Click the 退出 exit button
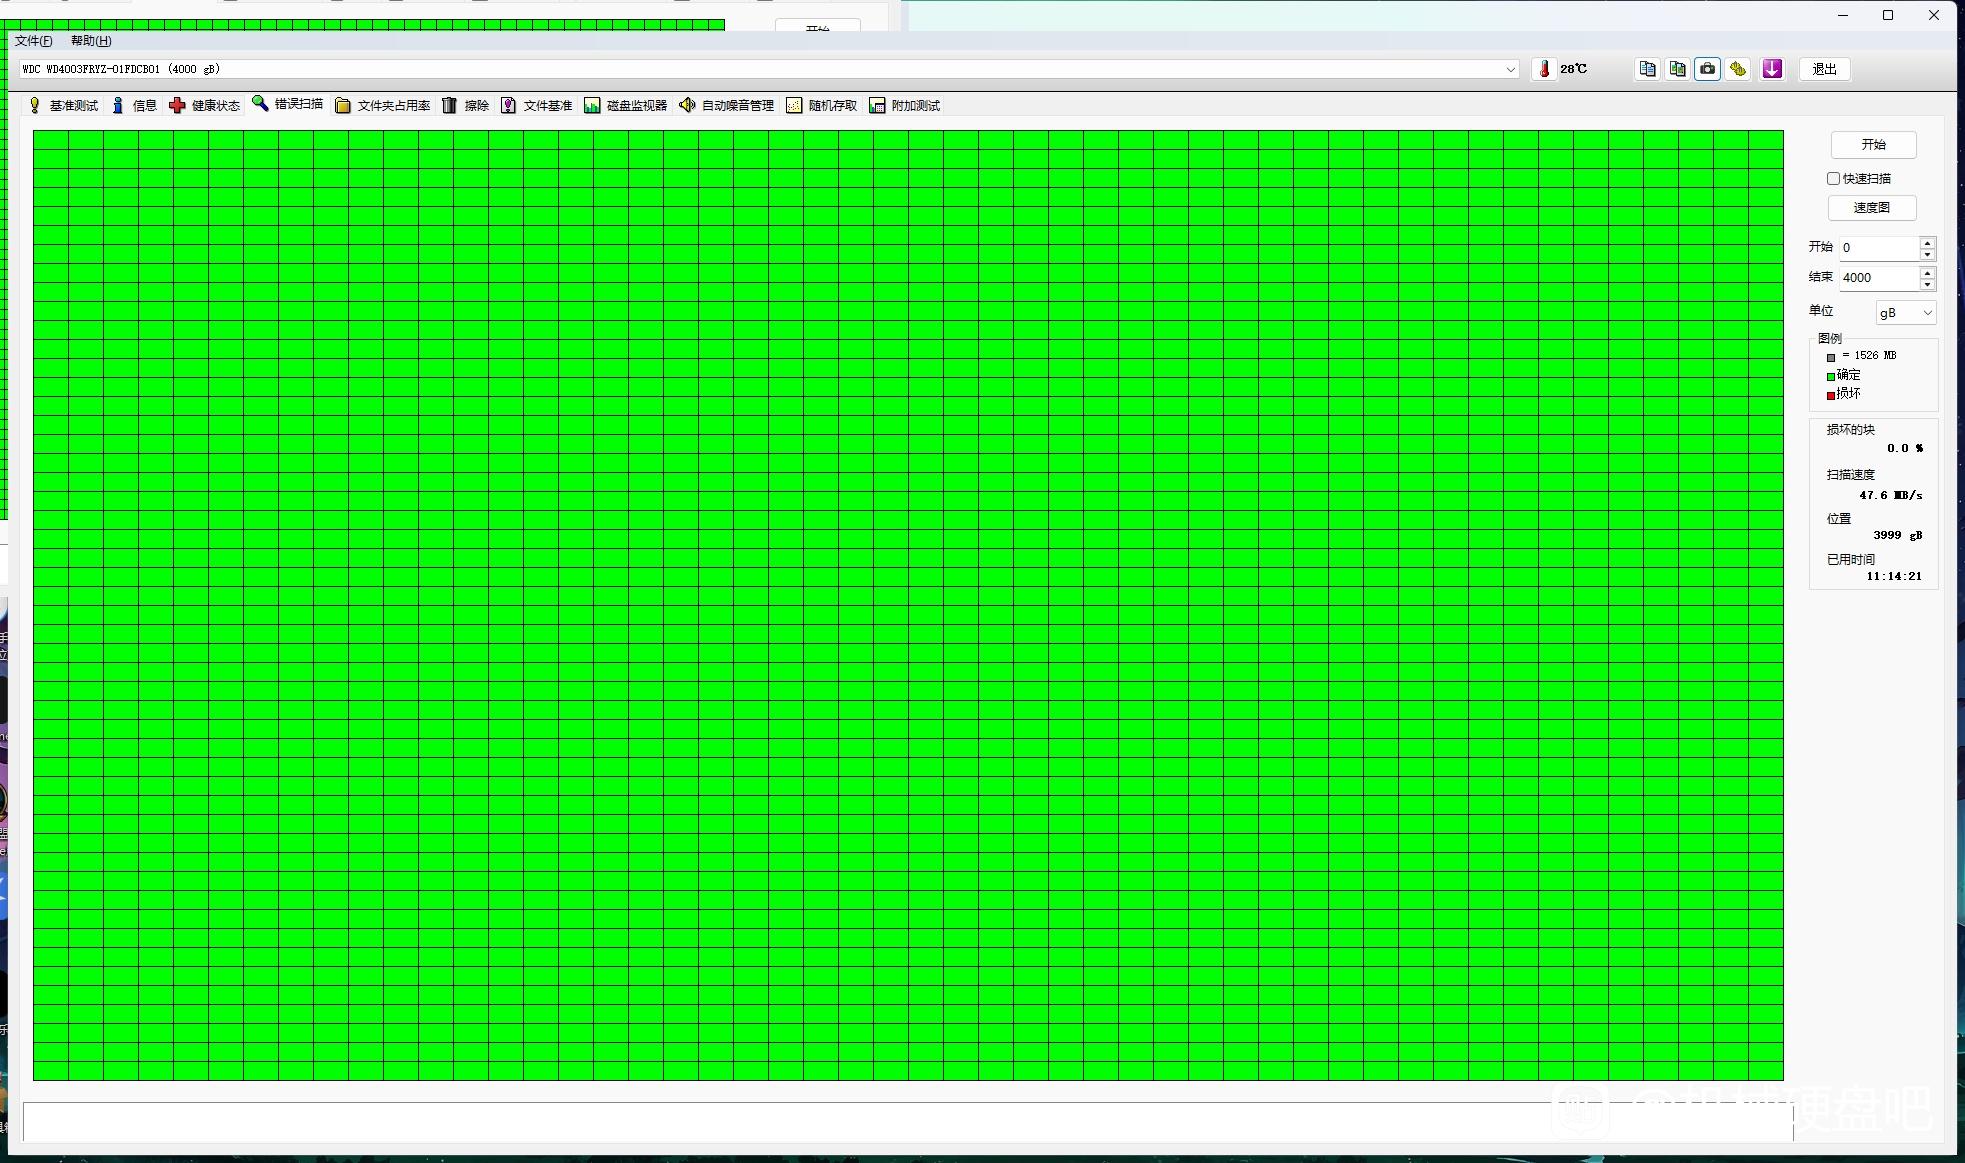The width and height of the screenshot is (1965, 1163). point(1824,69)
